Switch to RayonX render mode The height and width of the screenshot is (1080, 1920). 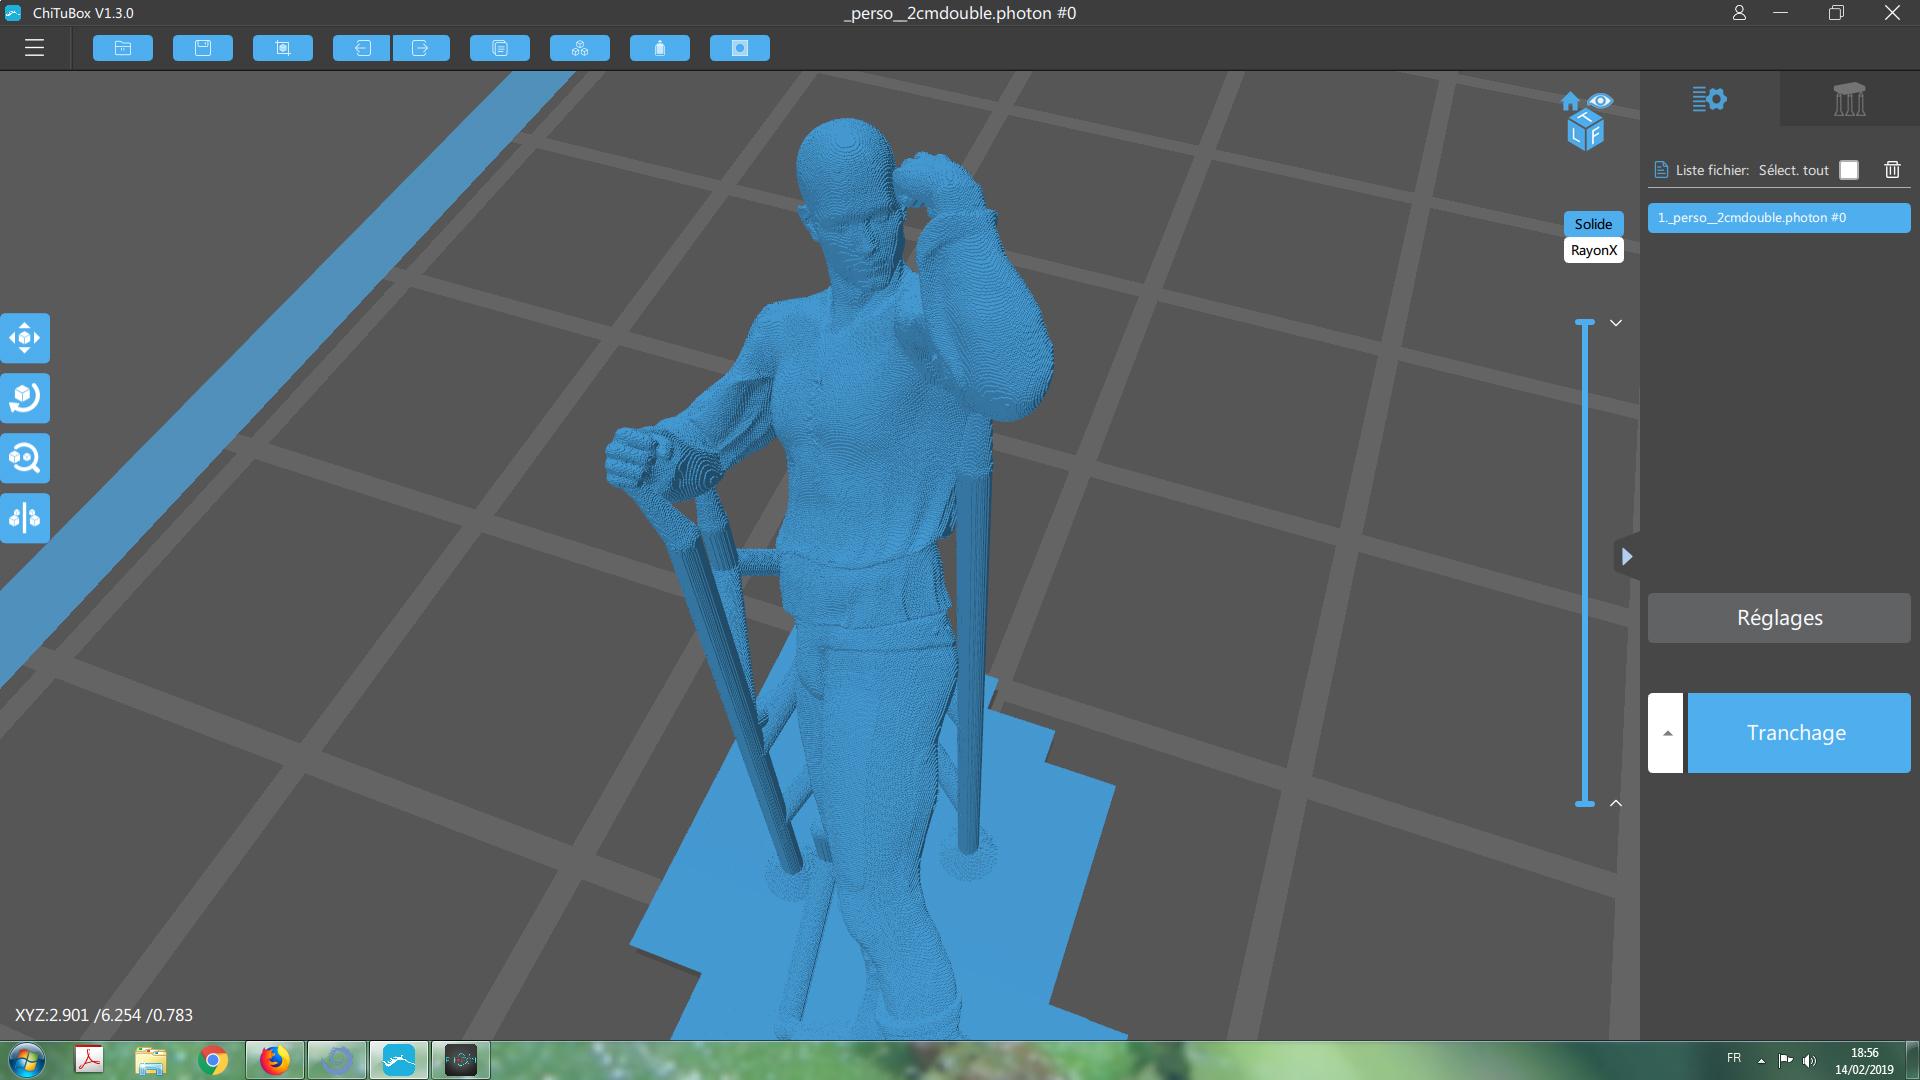pyautogui.click(x=1593, y=250)
